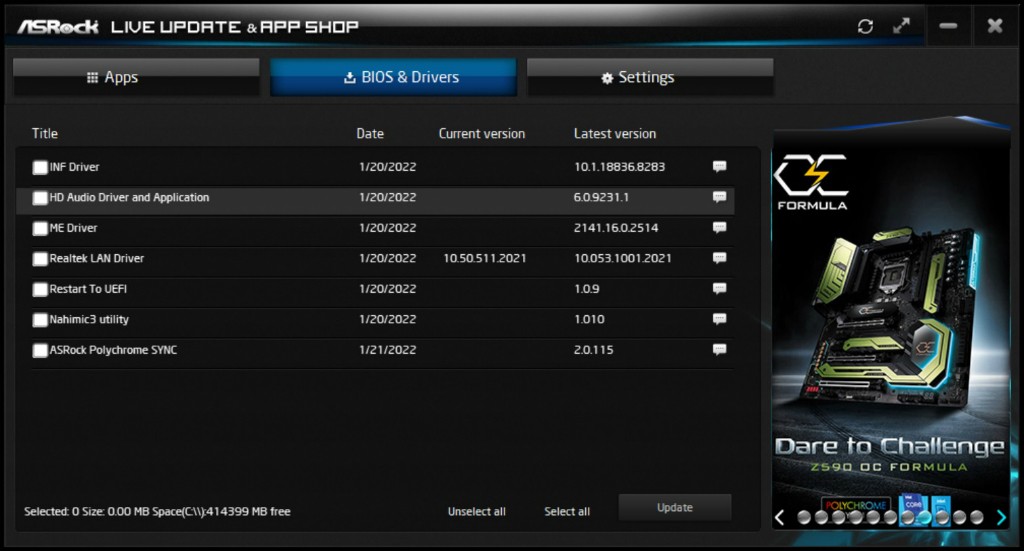Click the Latest version column header
Image resolution: width=1024 pixels, height=551 pixels.
tap(615, 133)
